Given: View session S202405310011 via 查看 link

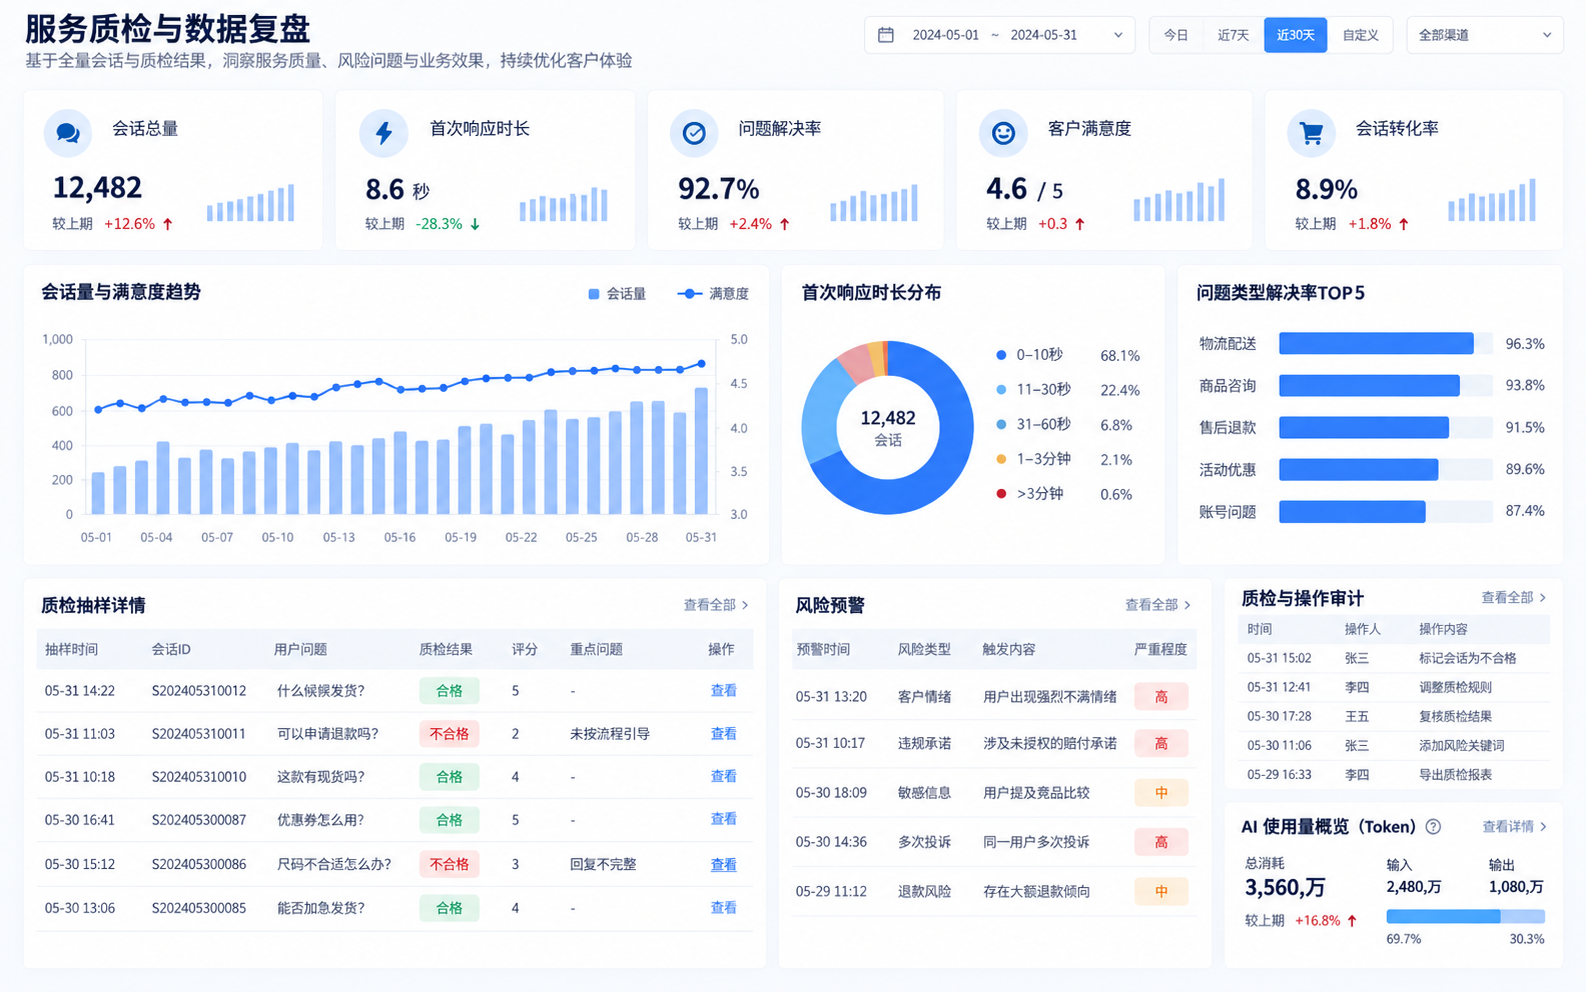Looking at the screenshot, I should click(x=723, y=734).
